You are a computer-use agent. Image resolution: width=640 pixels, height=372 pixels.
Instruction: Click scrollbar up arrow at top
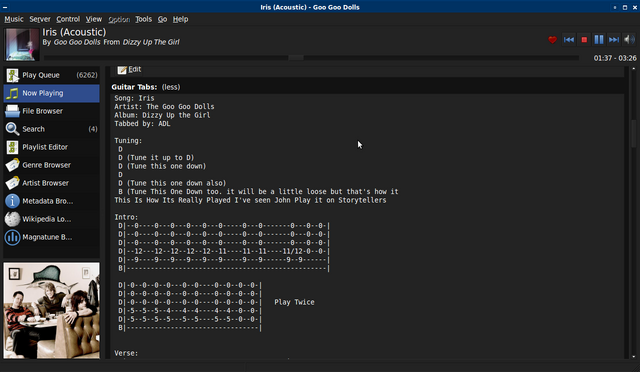tap(633, 69)
